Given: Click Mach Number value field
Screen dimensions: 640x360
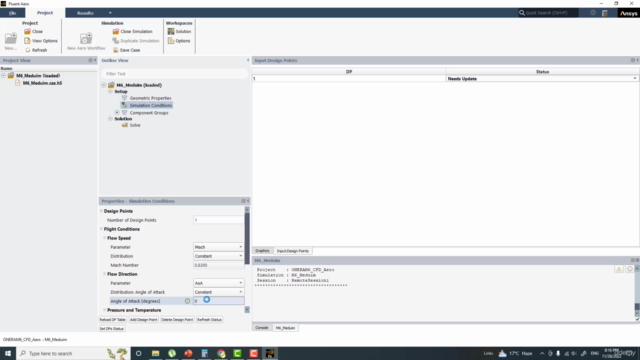Looking at the screenshot, I should click(x=218, y=265).
